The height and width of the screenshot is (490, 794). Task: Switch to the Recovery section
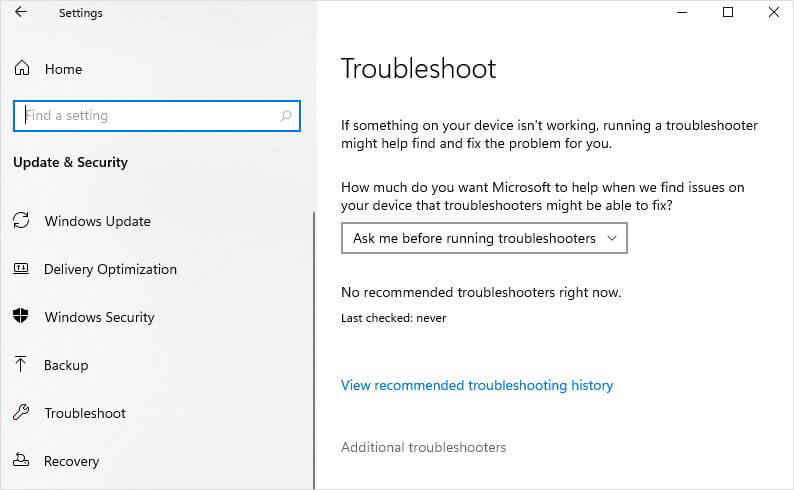(71, 461)
